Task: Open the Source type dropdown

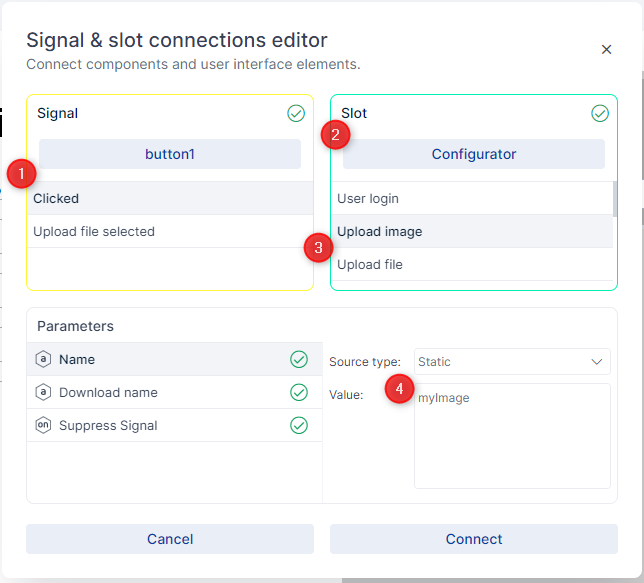Action: pos(512,361)
